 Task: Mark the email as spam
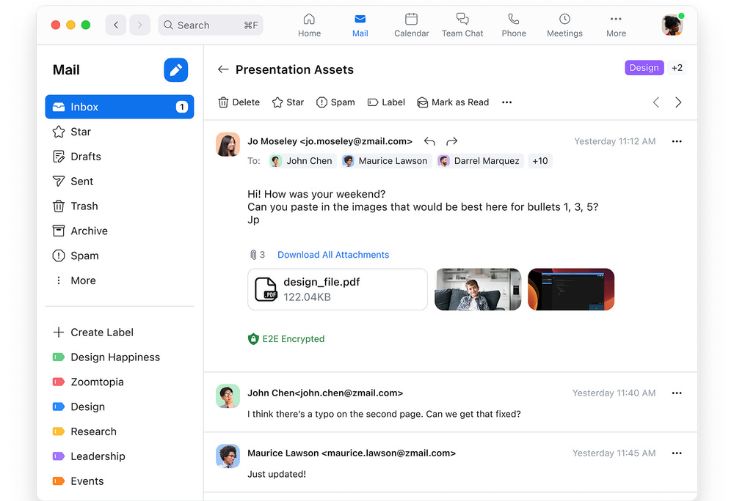(335, 102)
